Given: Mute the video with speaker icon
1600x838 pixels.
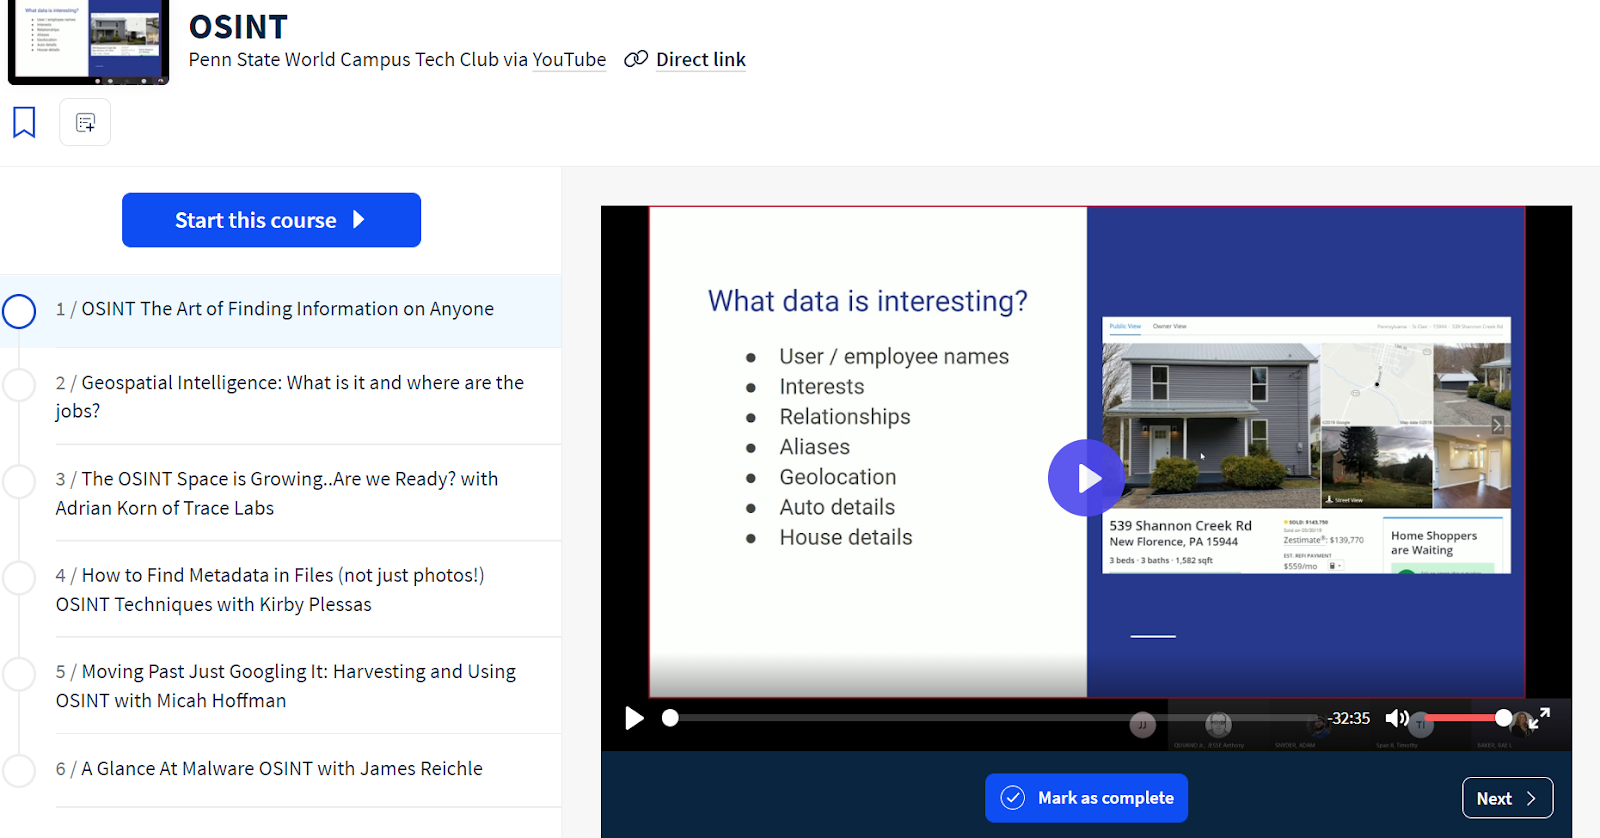Looking at the screenshot, I should (1397, 718).
